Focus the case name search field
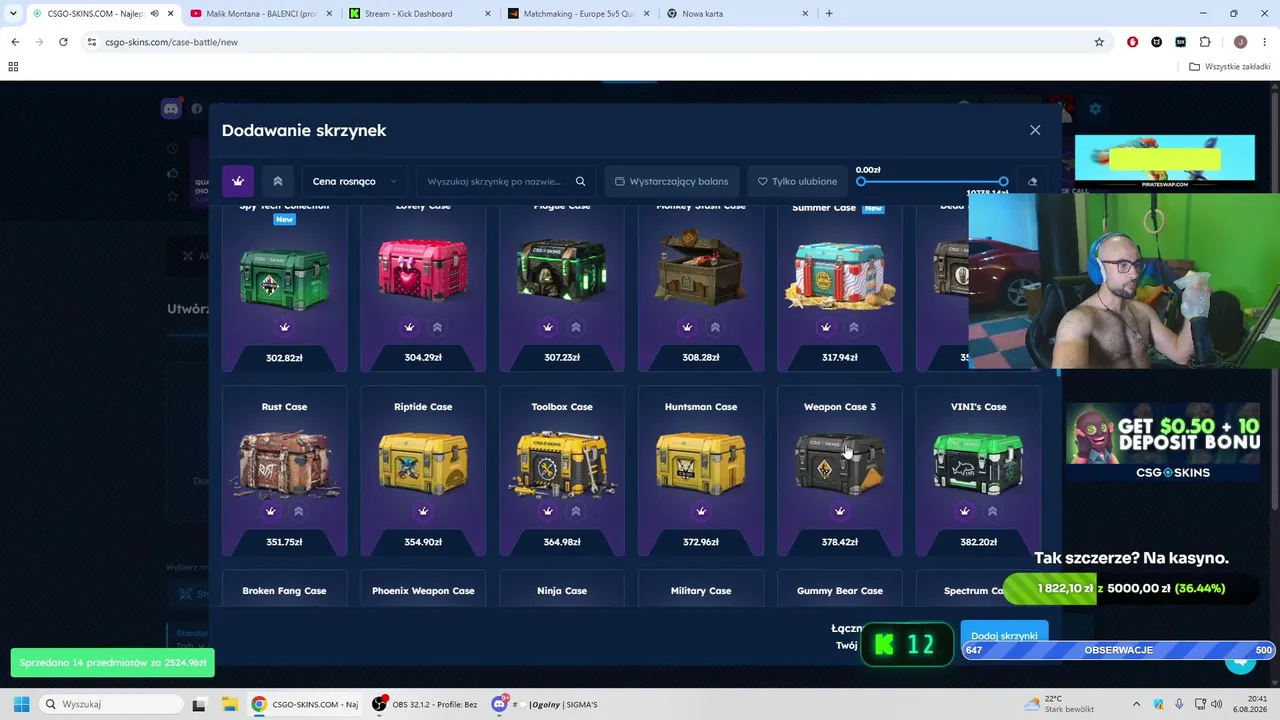1280x720 pixels. pos(494,181)
